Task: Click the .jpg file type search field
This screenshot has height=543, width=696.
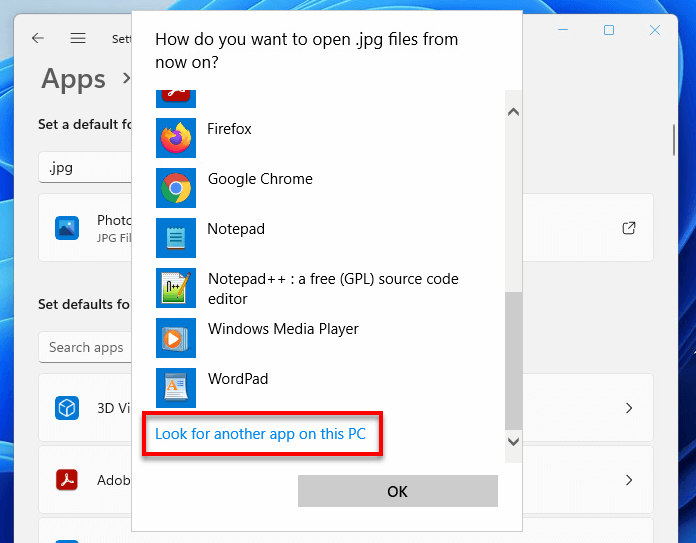Action: [85, 167]
